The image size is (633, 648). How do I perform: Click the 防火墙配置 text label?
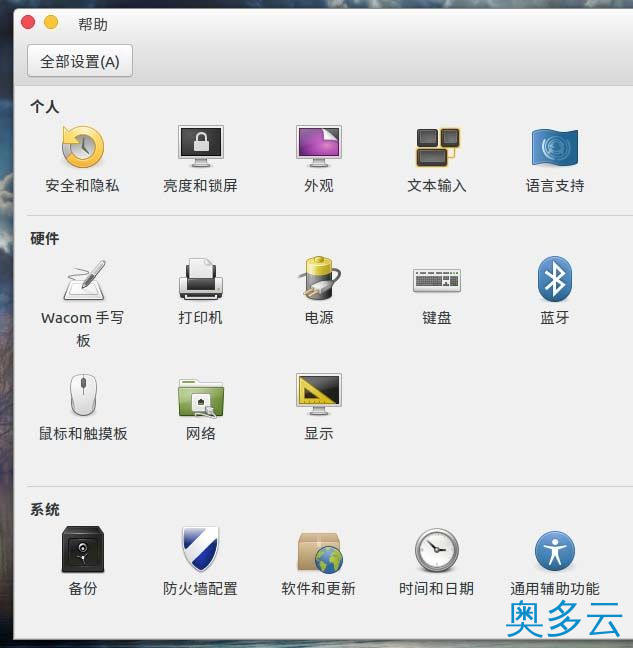(x=201, y=588)
